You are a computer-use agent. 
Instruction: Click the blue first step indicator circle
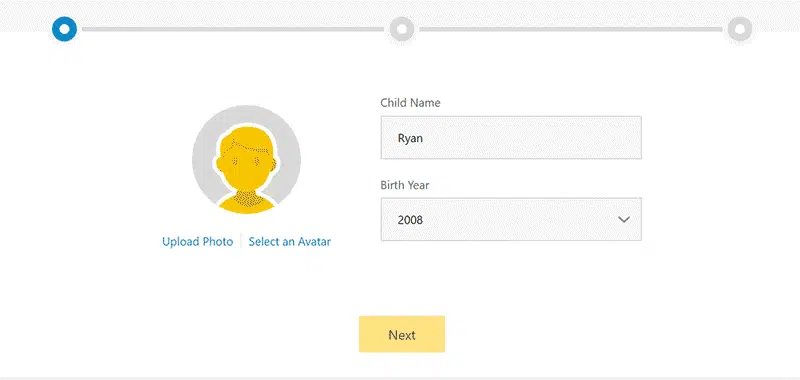click(x=64, y=29)
